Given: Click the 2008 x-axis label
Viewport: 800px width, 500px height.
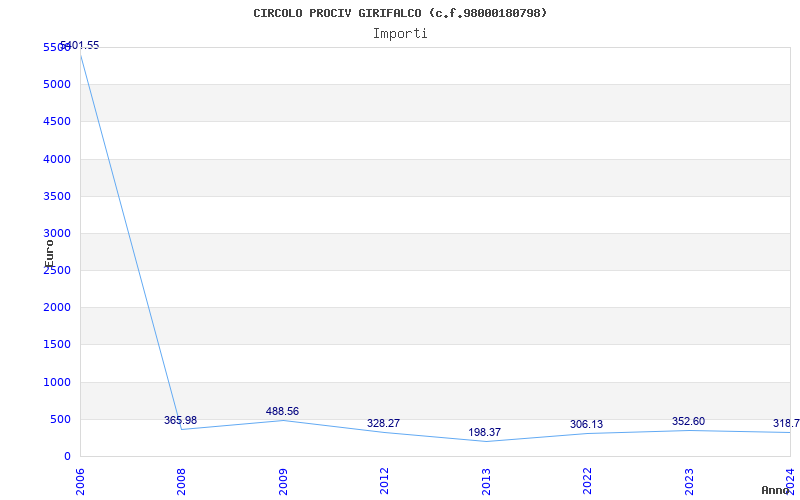Looking at the screenshot, I should pyautogui.click(x=181, y=482).
